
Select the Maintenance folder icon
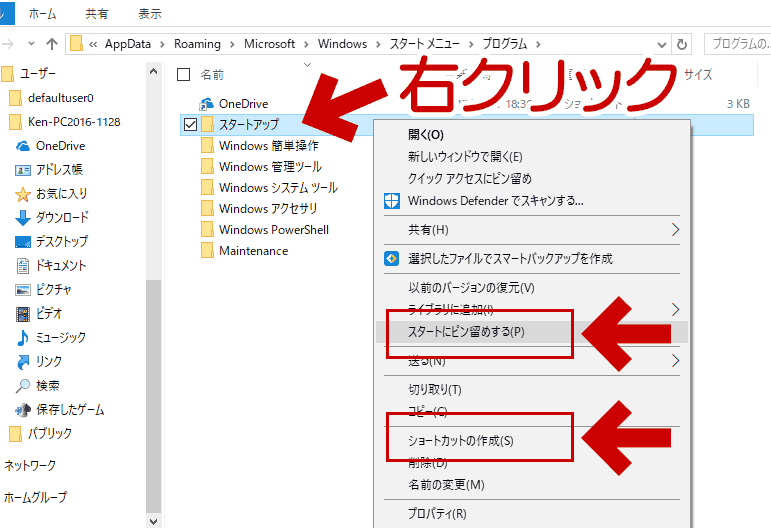click(207, 251)
